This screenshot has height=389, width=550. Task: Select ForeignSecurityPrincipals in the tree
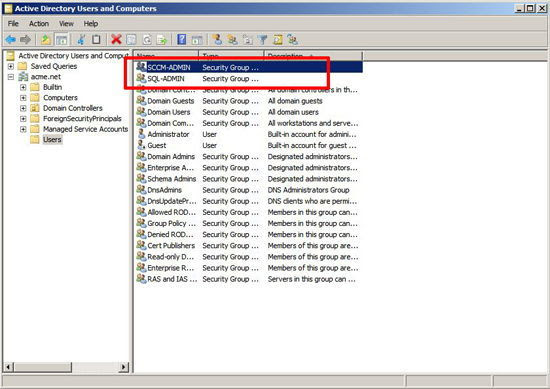[x=82, y=119]
